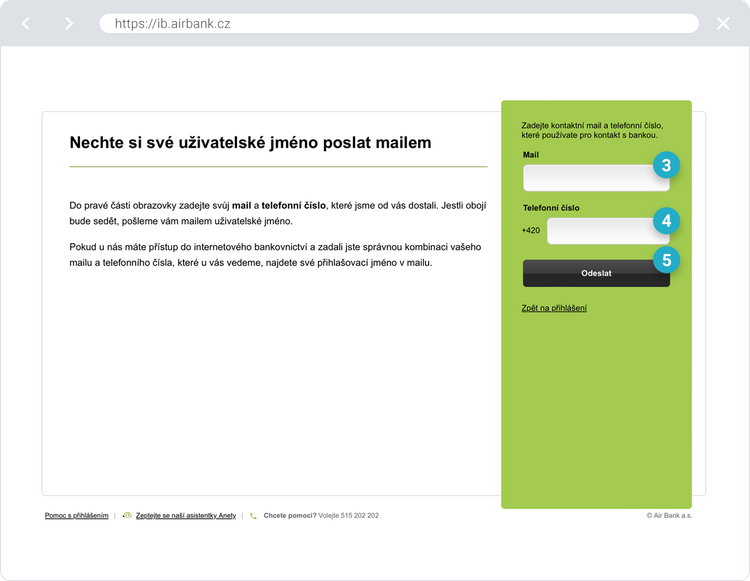Click the help line number 515 202 202
The height and width of the screenshot is (581, 750).
coord(358,516)
